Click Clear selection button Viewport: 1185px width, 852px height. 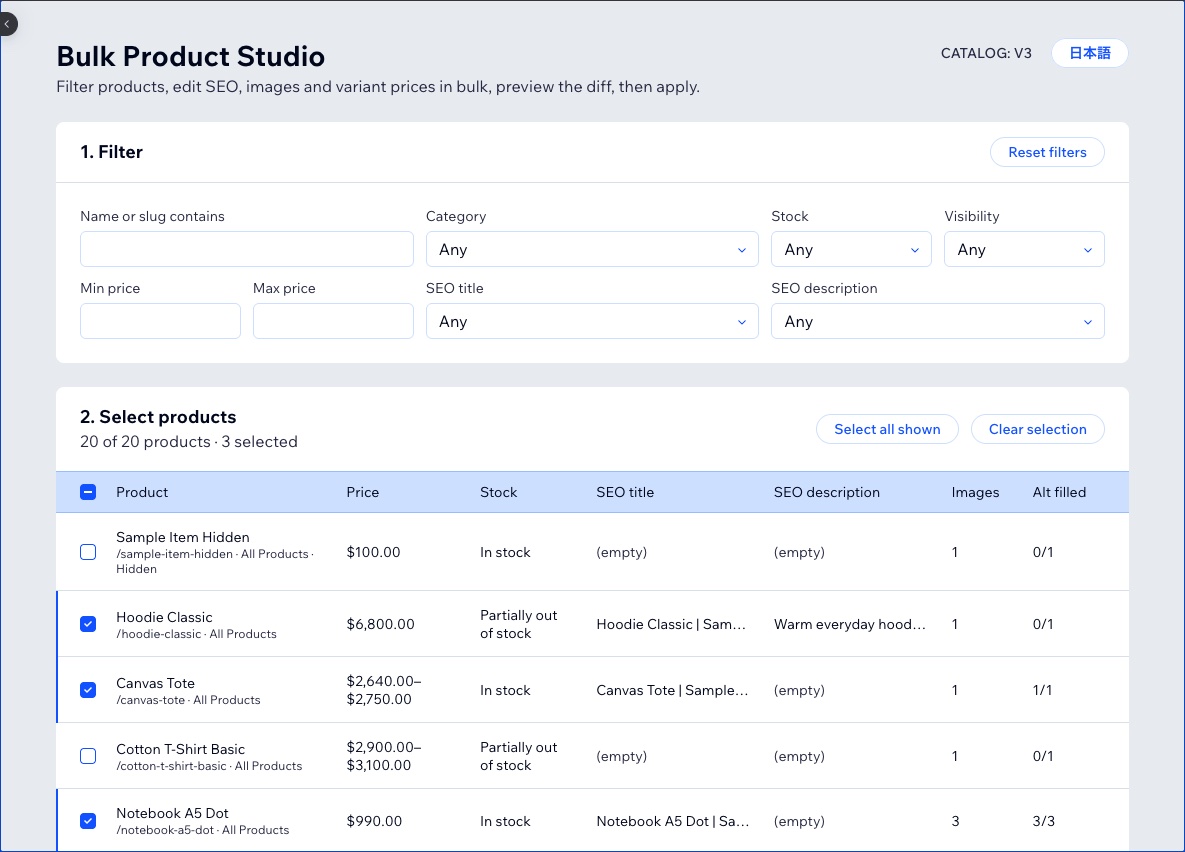point(1037,429)
